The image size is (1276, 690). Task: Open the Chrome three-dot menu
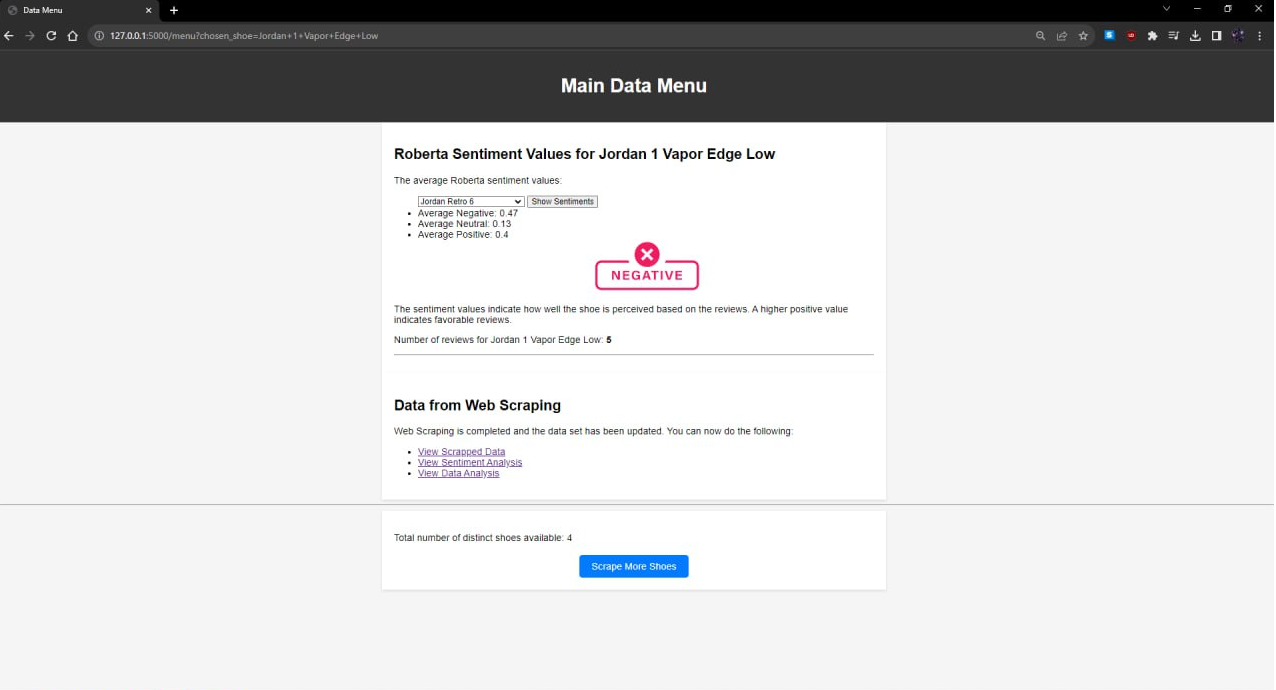[1259, 36]
